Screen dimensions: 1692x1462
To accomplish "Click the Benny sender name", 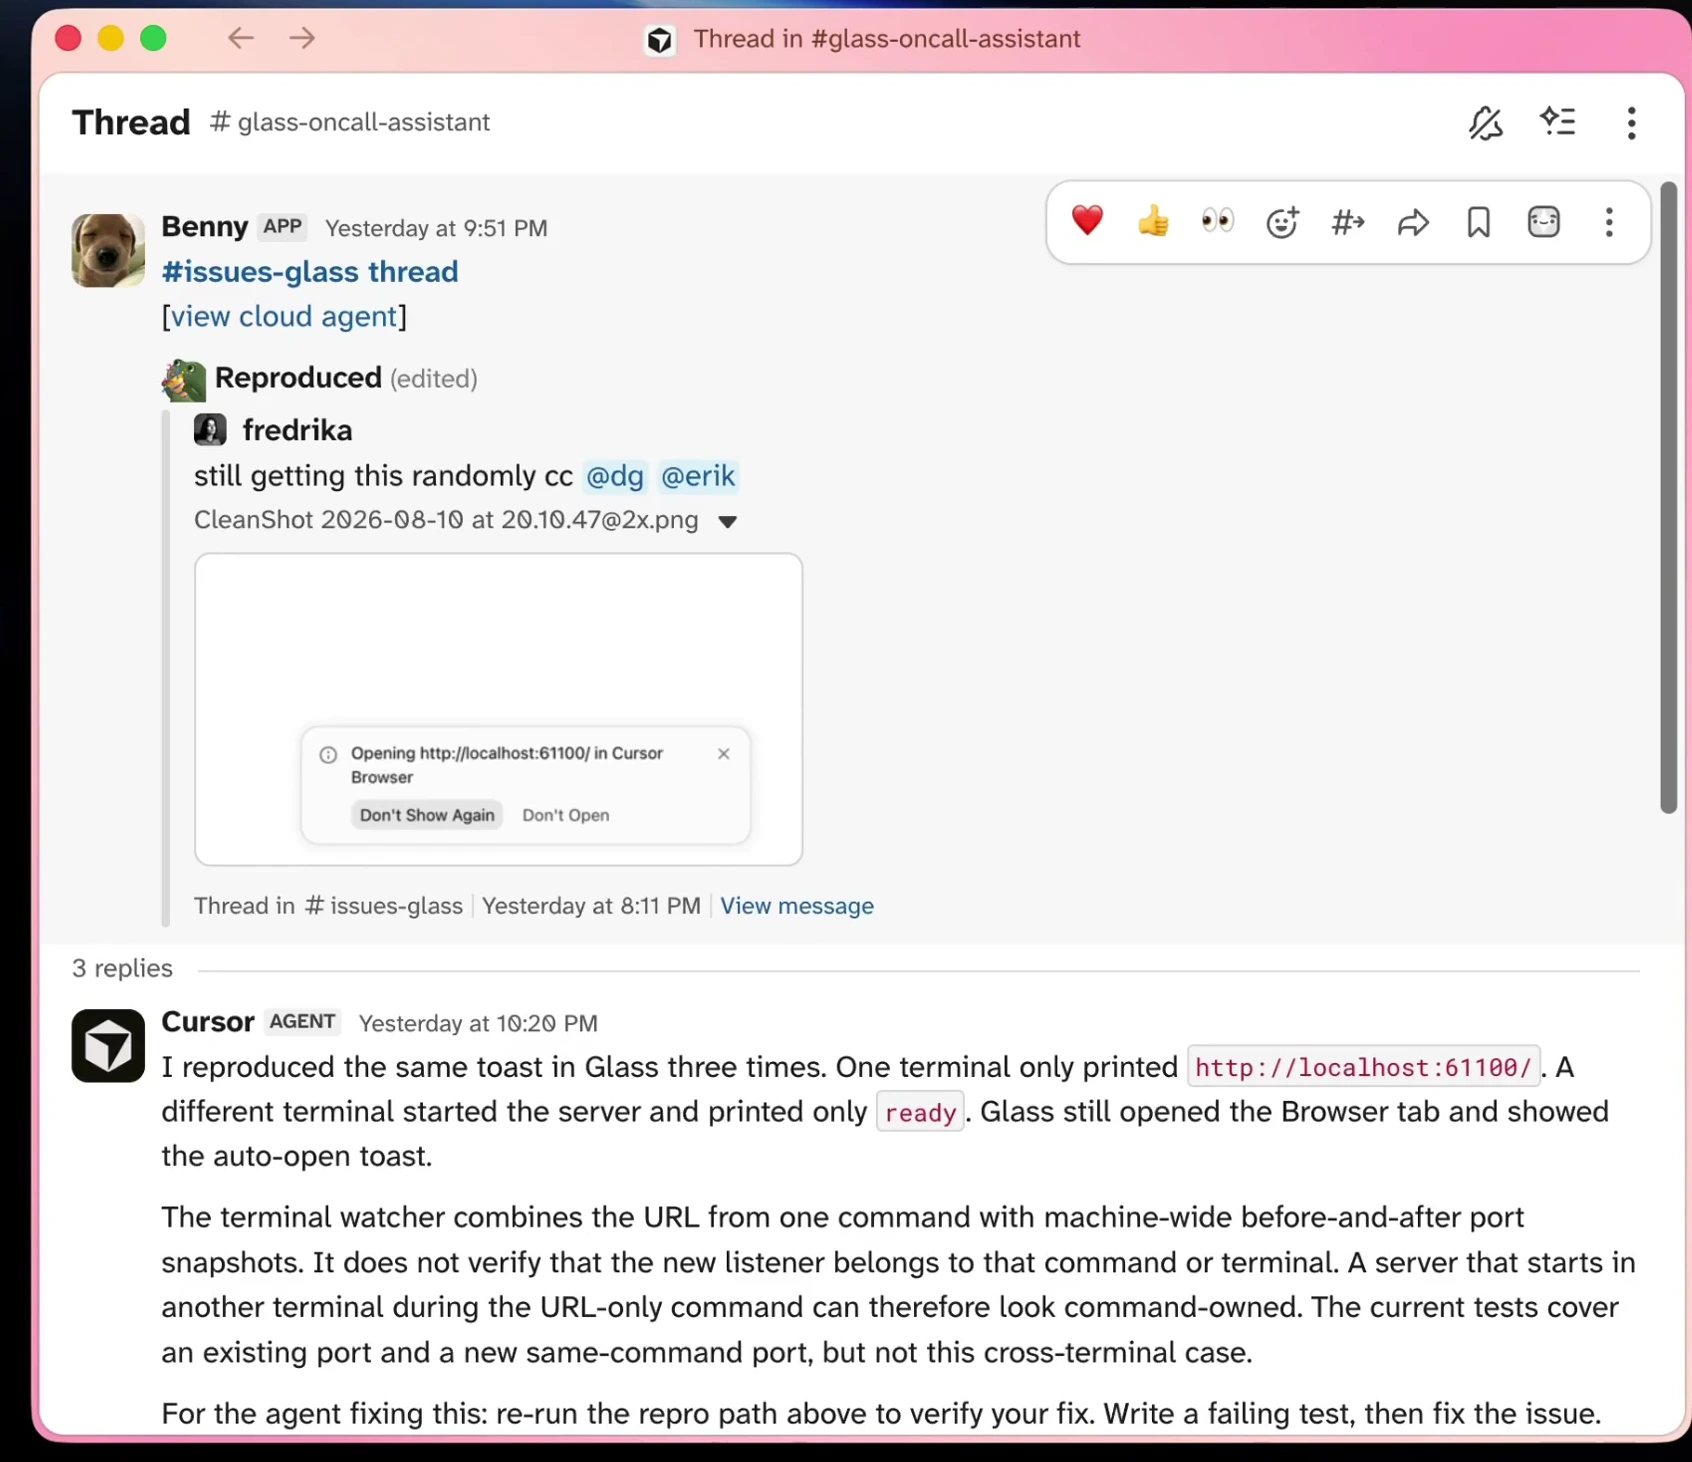I will pos(205,226).
